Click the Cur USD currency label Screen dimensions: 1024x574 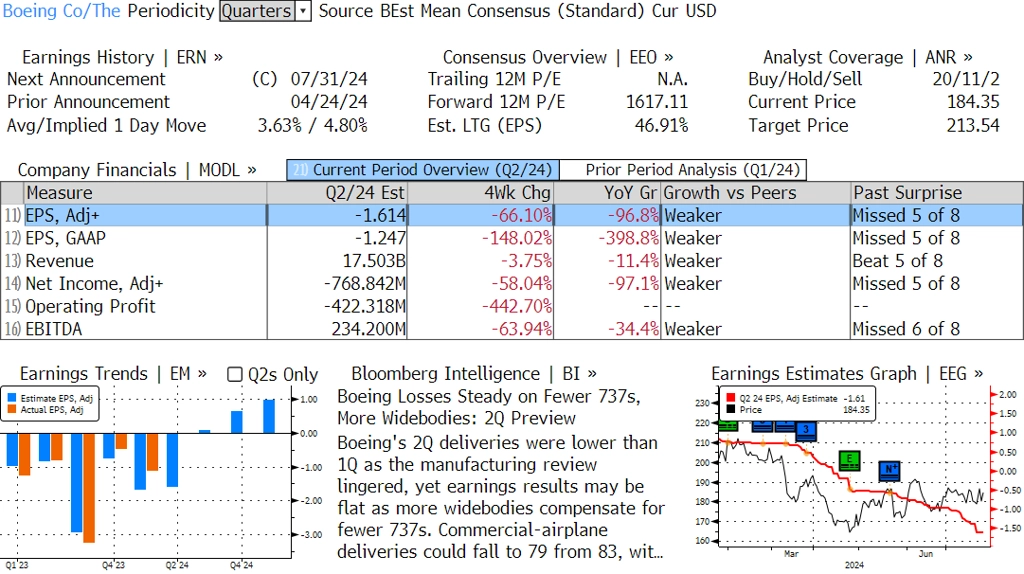click(684, 11)
